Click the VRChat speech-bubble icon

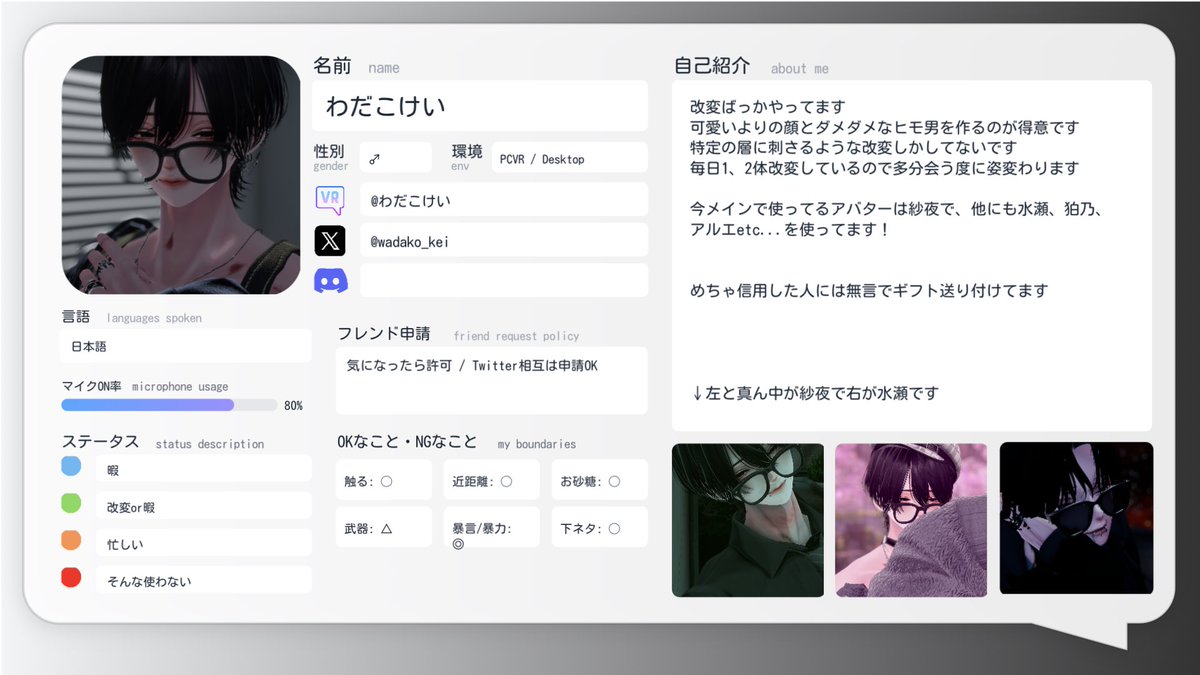tap(330, 200)
